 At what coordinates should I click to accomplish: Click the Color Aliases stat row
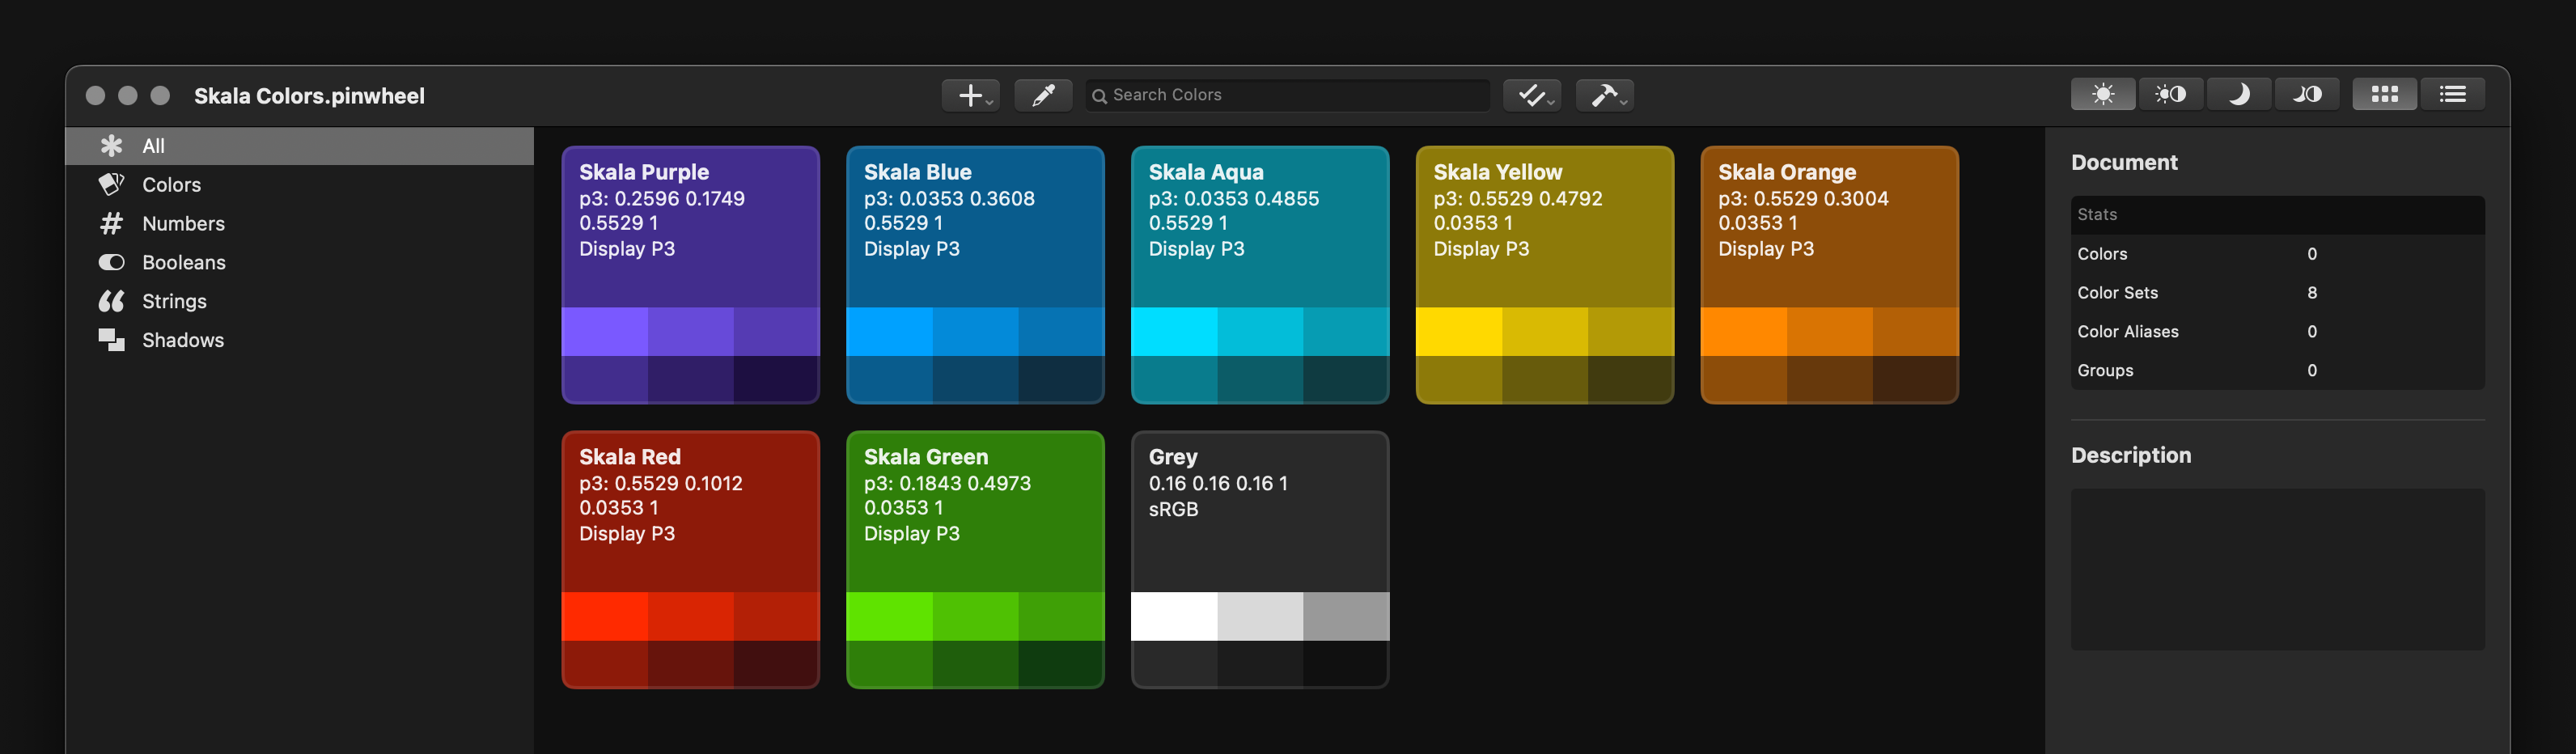2278,332
